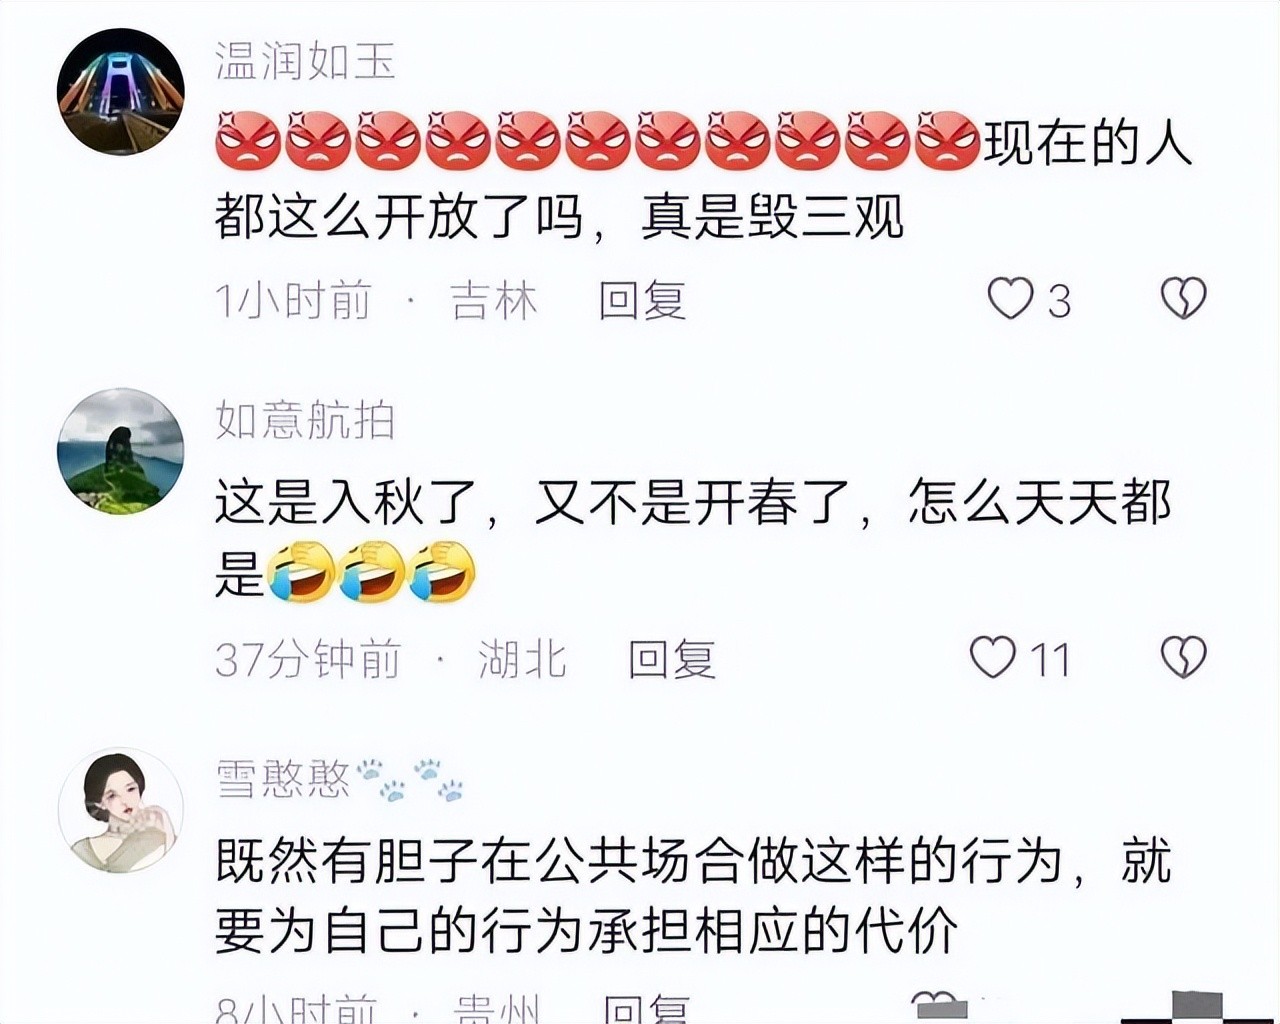The height and width of the screenshot is (1024, 1280).
Task: Open 温润如玉 profile avatar
Action: pos(121,92)
